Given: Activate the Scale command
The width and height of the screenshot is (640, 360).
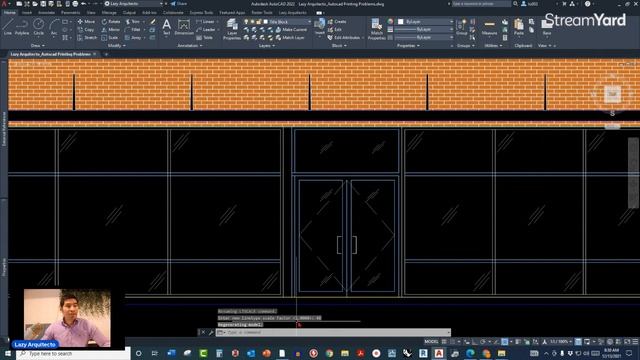Looking at the screenshot, I should coord(110,38).
